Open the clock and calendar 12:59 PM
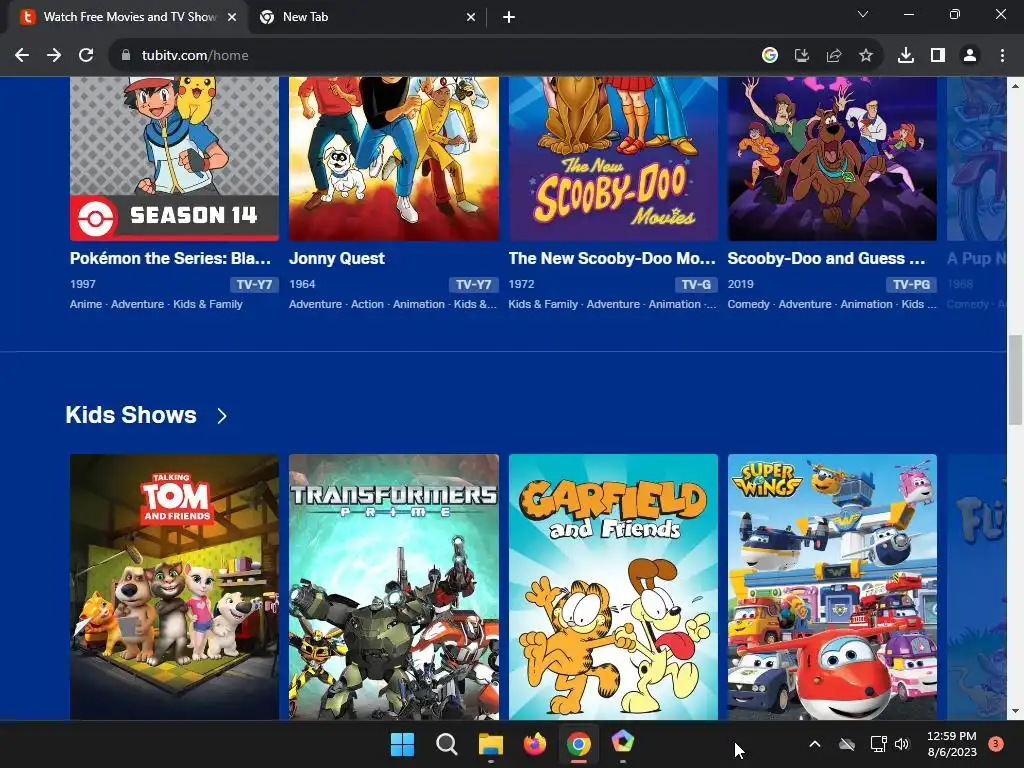Image resolution: width=1024 pixels, height=768 pixels. point(952,744)
